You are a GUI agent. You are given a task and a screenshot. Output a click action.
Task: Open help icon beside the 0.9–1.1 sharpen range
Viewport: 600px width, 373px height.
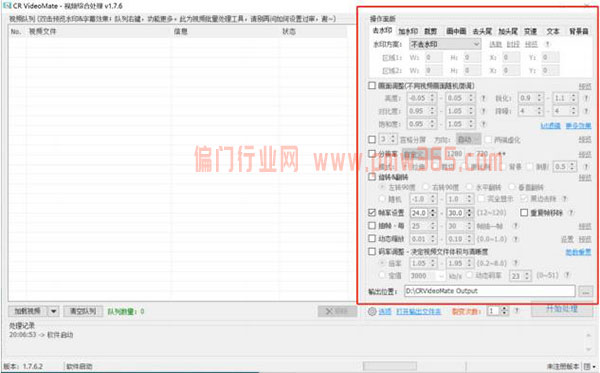586,98
